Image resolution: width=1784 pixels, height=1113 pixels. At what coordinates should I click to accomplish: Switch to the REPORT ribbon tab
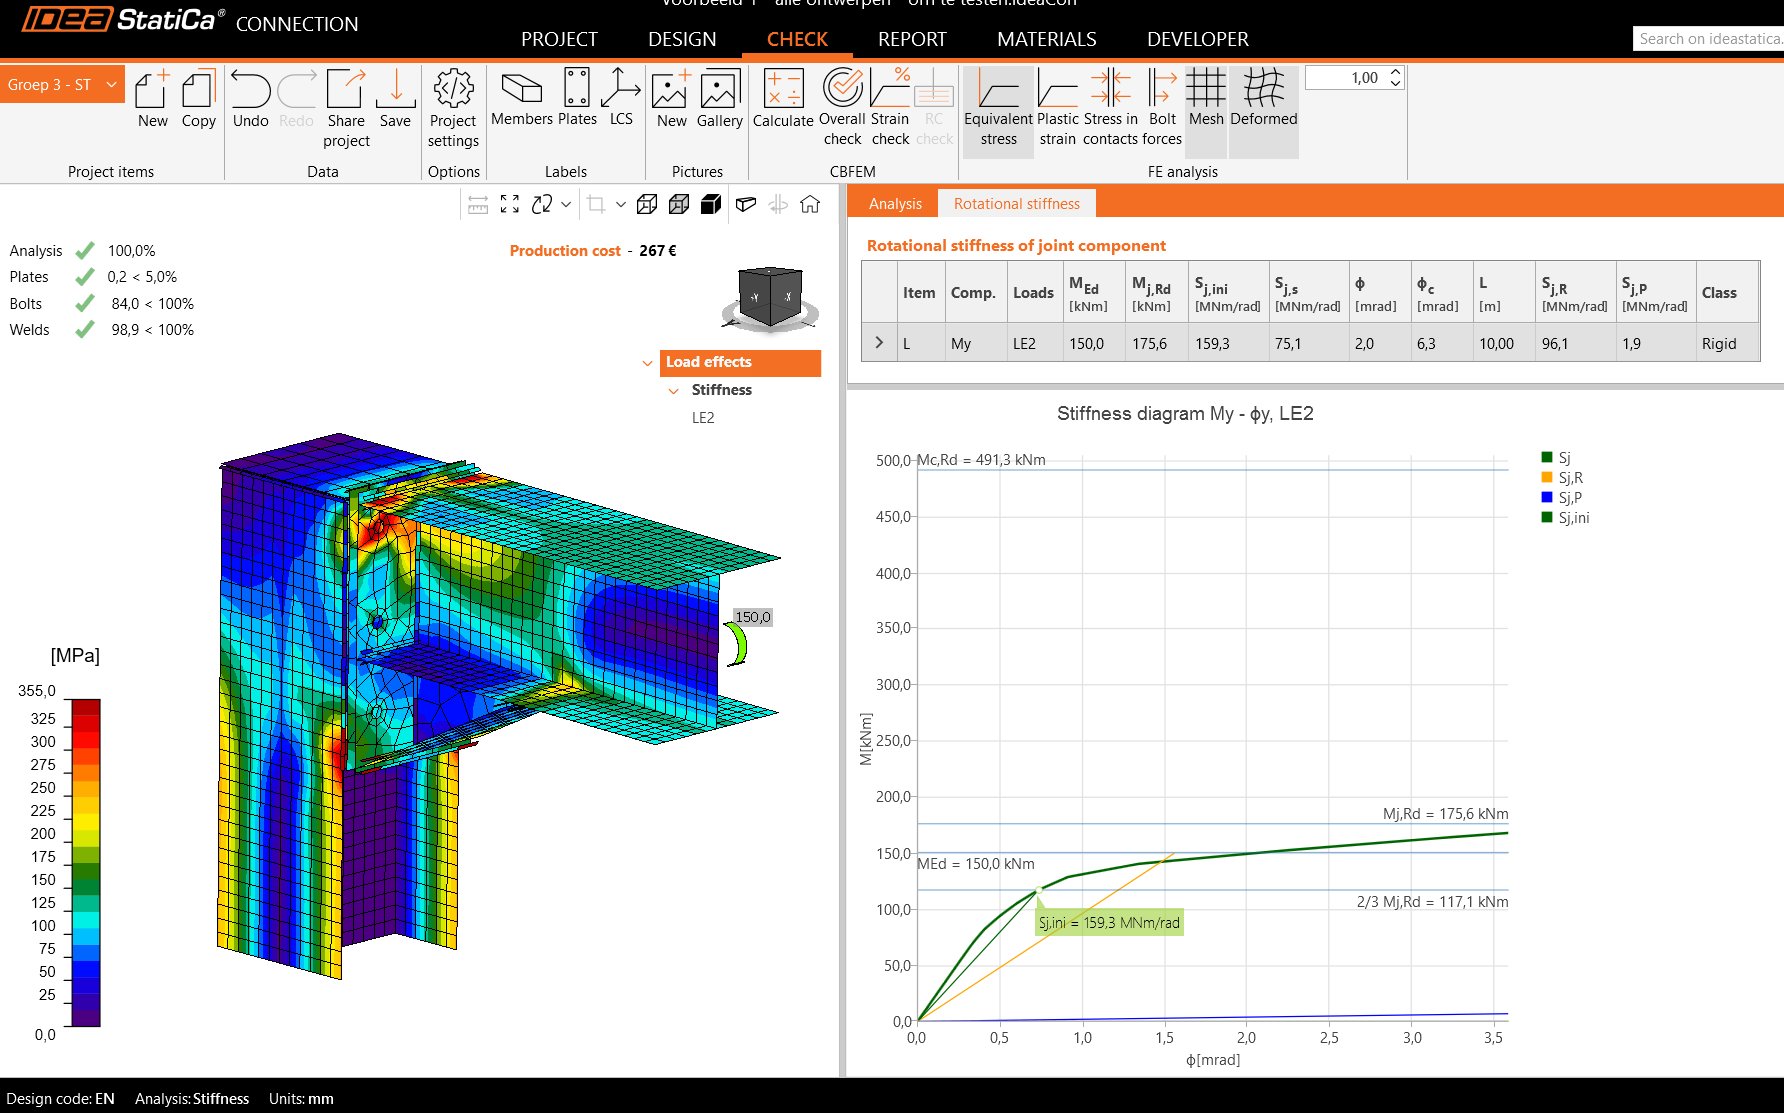[911, 39]
